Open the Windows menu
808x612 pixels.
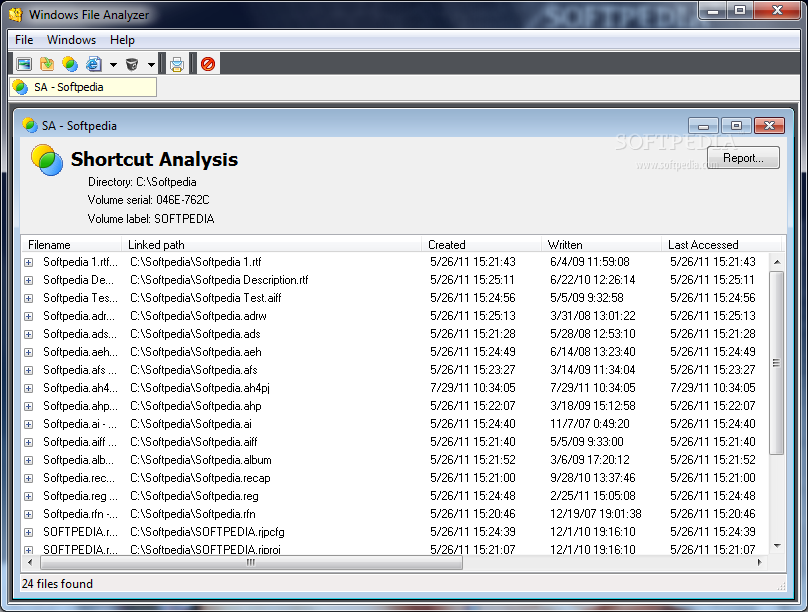(71, 40)
